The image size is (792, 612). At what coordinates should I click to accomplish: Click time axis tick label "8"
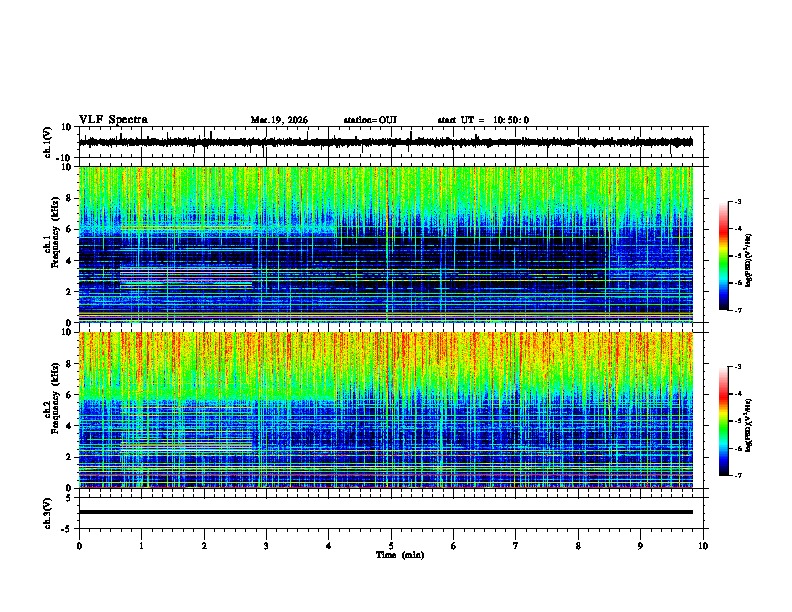click(578, 546)
